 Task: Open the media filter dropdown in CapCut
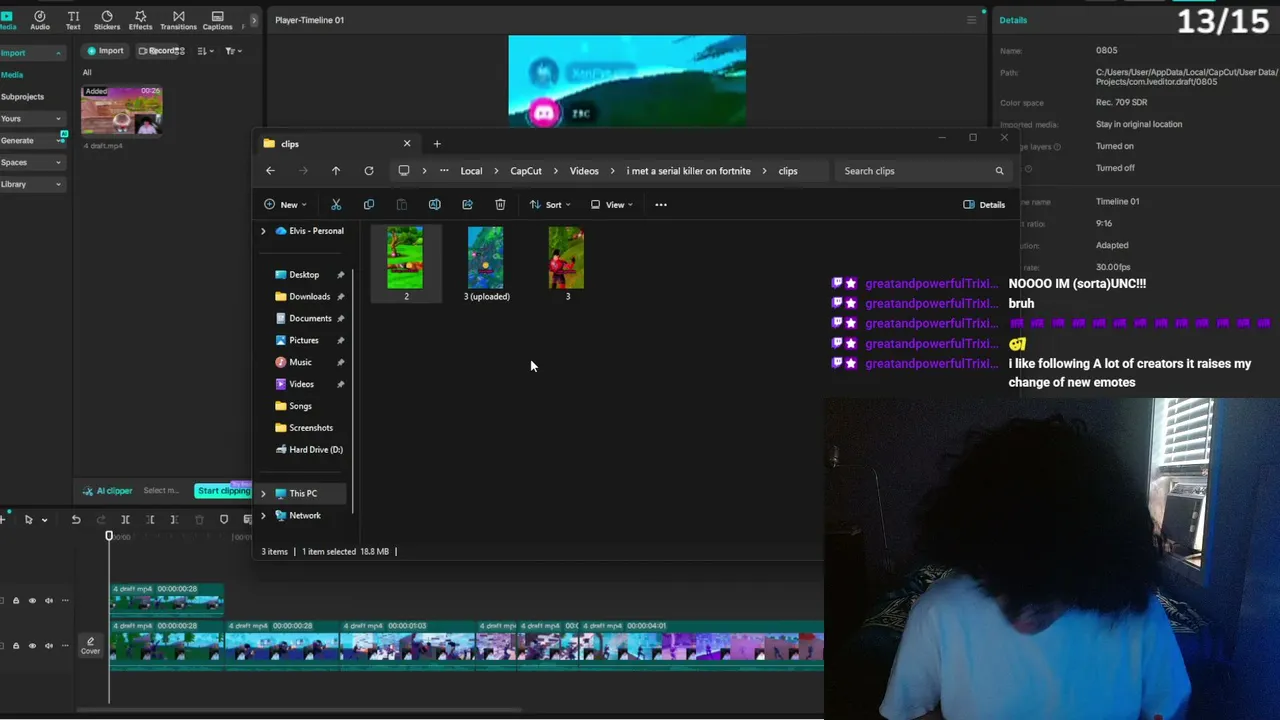click(233, 51)
